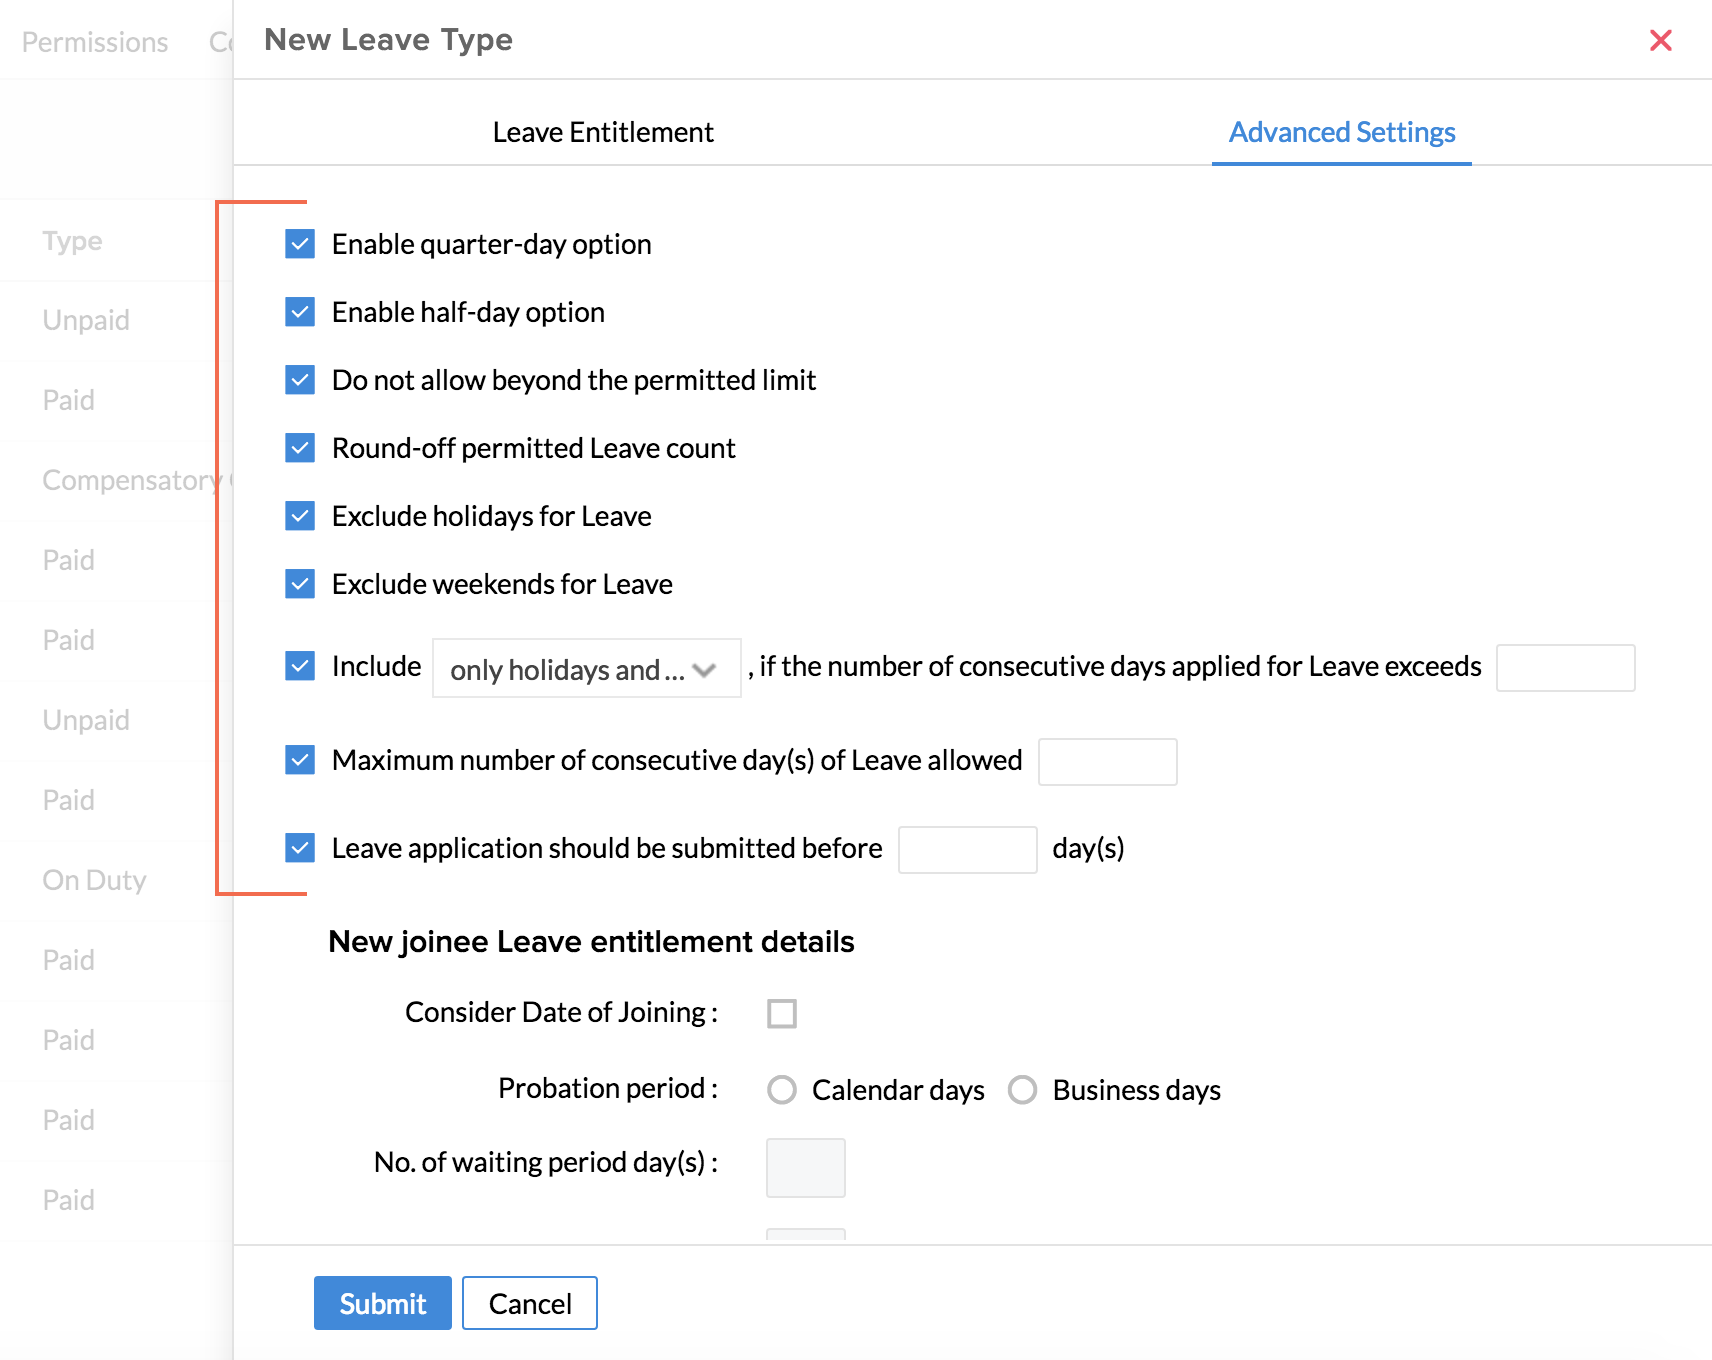Toggle Do not allow beyond permitted limit
The width and height of the screenshot is (1712, 1360).
click(300, 380)
